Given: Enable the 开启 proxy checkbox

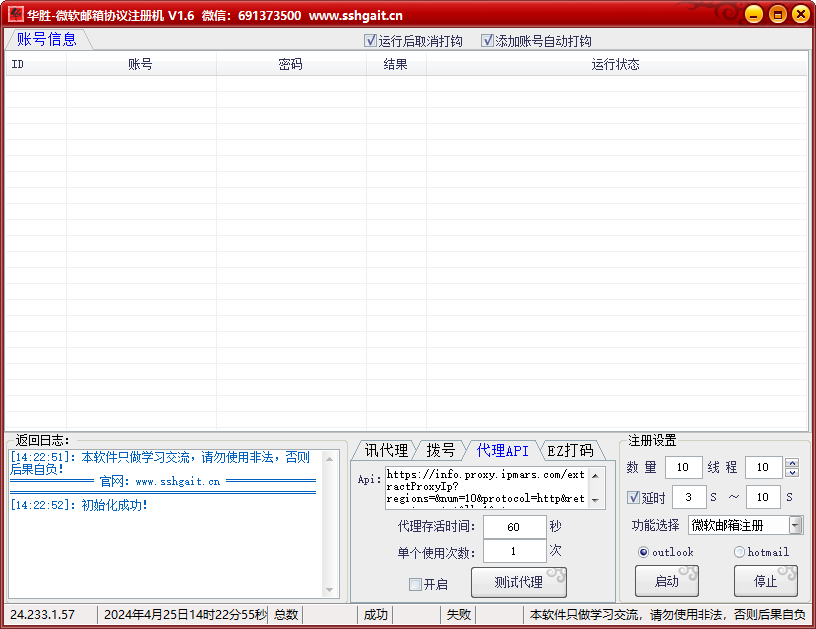Looking at the screenshot, I should (x=415, y=584).
